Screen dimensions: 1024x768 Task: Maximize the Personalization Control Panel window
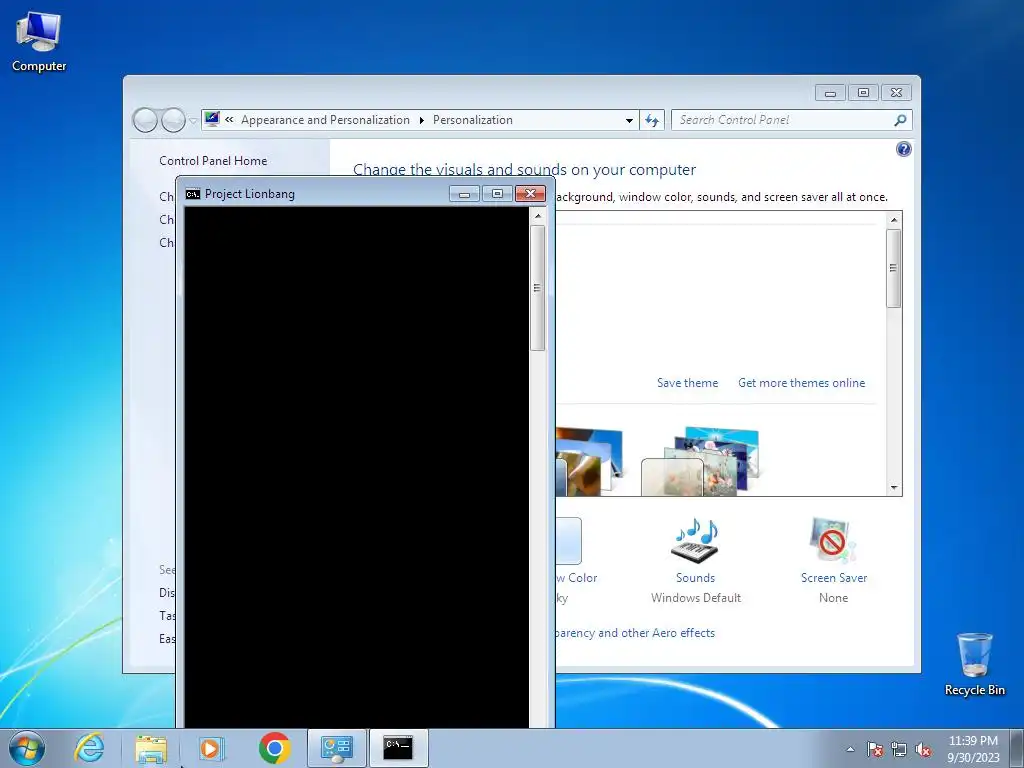tap(863, 93)
